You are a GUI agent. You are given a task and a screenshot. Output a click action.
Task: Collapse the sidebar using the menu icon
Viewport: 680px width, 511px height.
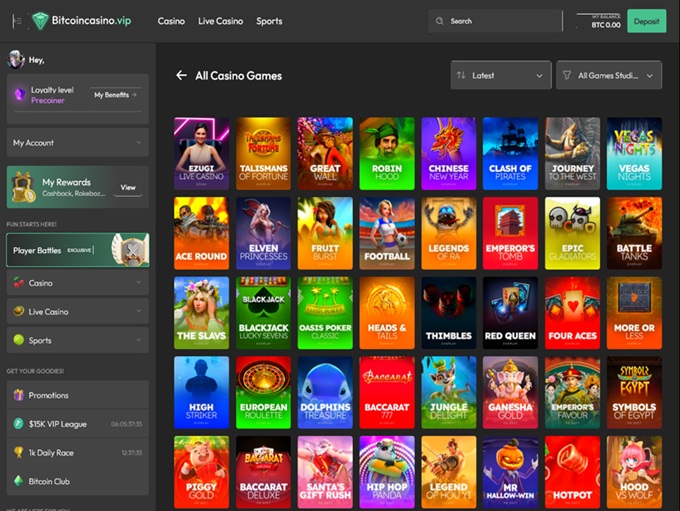pos(16,21)
